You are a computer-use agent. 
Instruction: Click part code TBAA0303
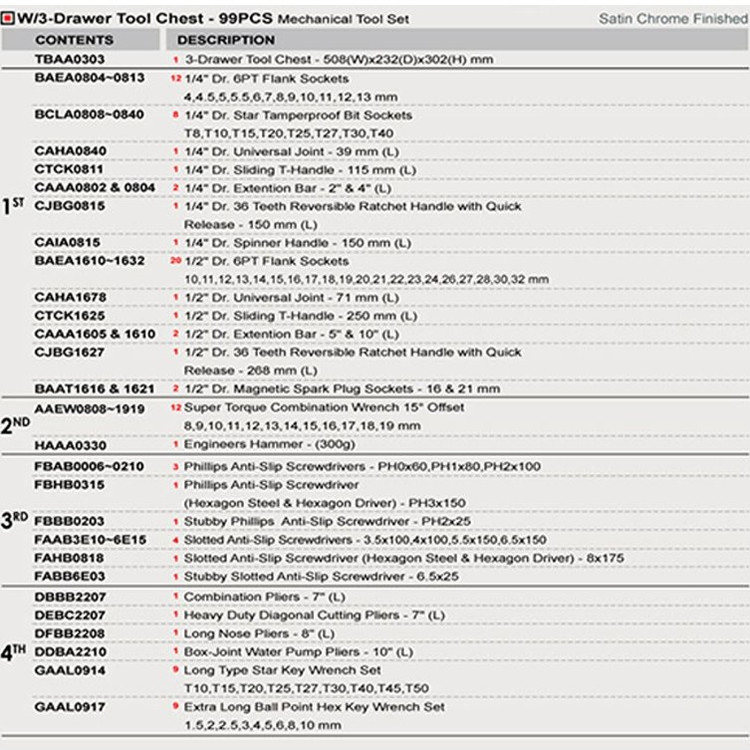coord(69,60)
